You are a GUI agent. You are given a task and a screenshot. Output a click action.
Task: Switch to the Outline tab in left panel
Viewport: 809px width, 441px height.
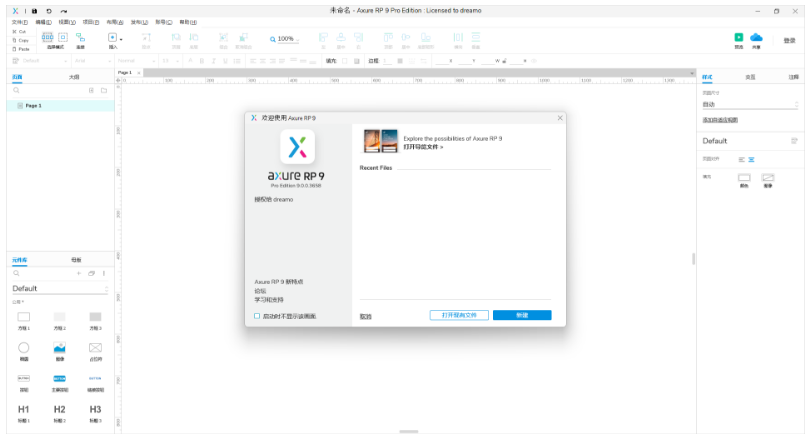(74, 77)
